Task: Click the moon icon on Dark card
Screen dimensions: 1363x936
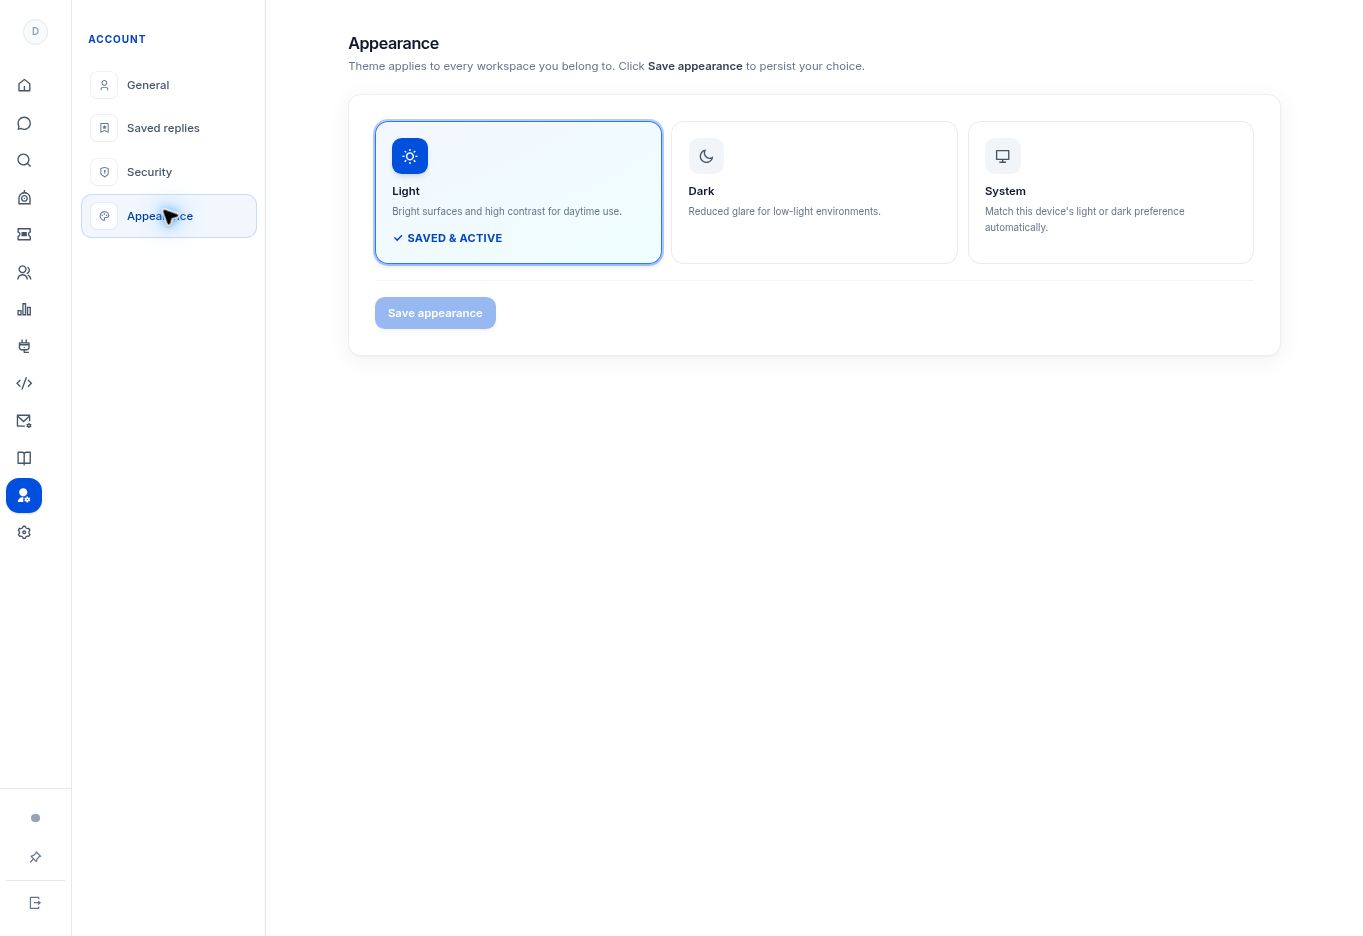Action: pos(706,156)
